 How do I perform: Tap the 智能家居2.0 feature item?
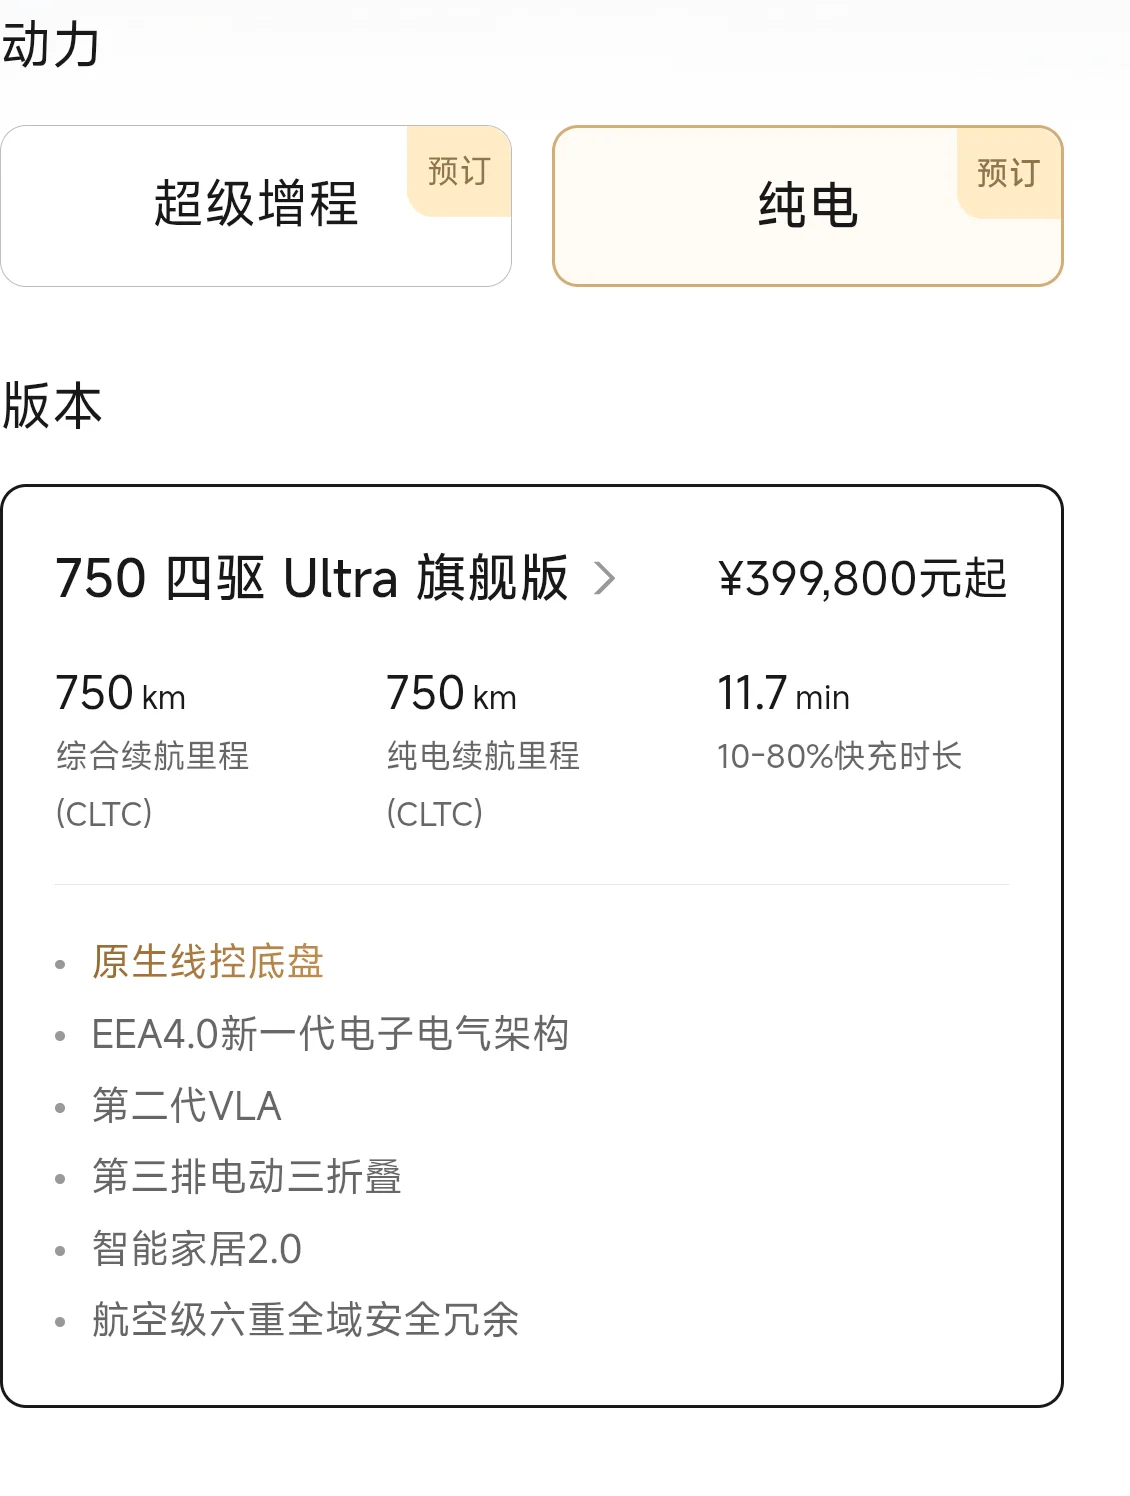(x=197, y=1249)
